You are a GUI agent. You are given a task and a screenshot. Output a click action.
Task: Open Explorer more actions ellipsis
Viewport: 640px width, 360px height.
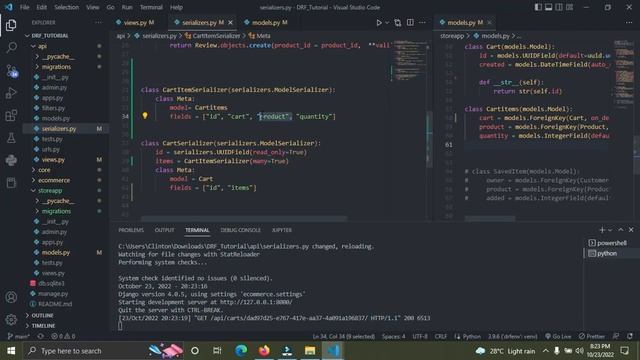coord(98,22)
